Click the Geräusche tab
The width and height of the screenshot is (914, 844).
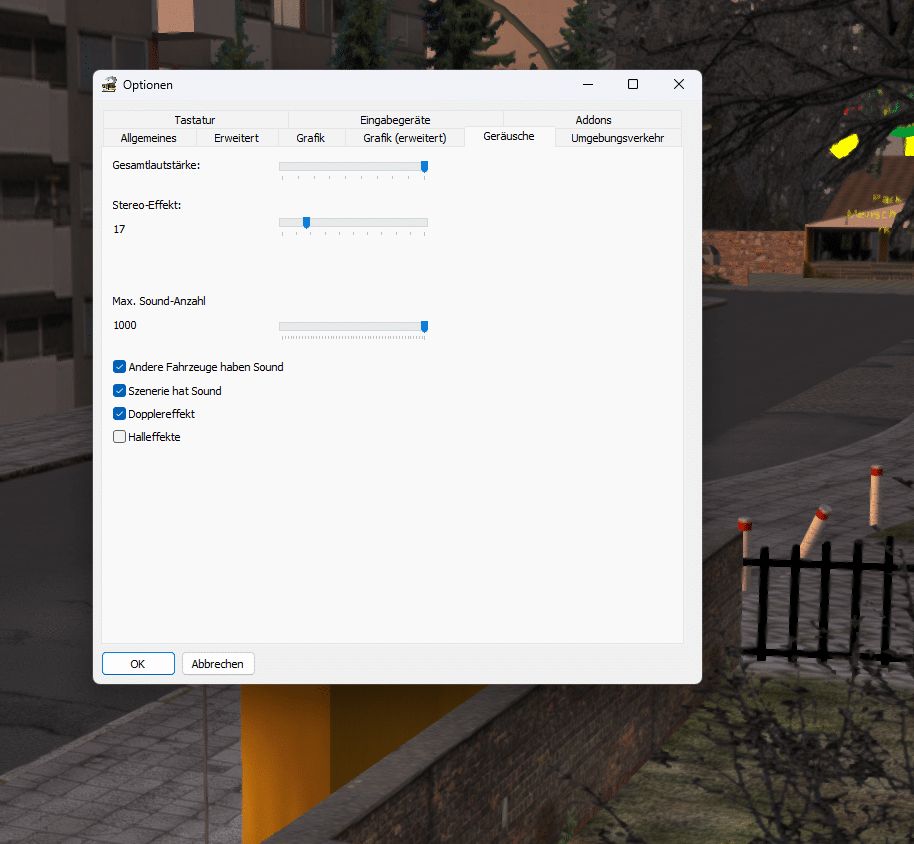[508, 136]
